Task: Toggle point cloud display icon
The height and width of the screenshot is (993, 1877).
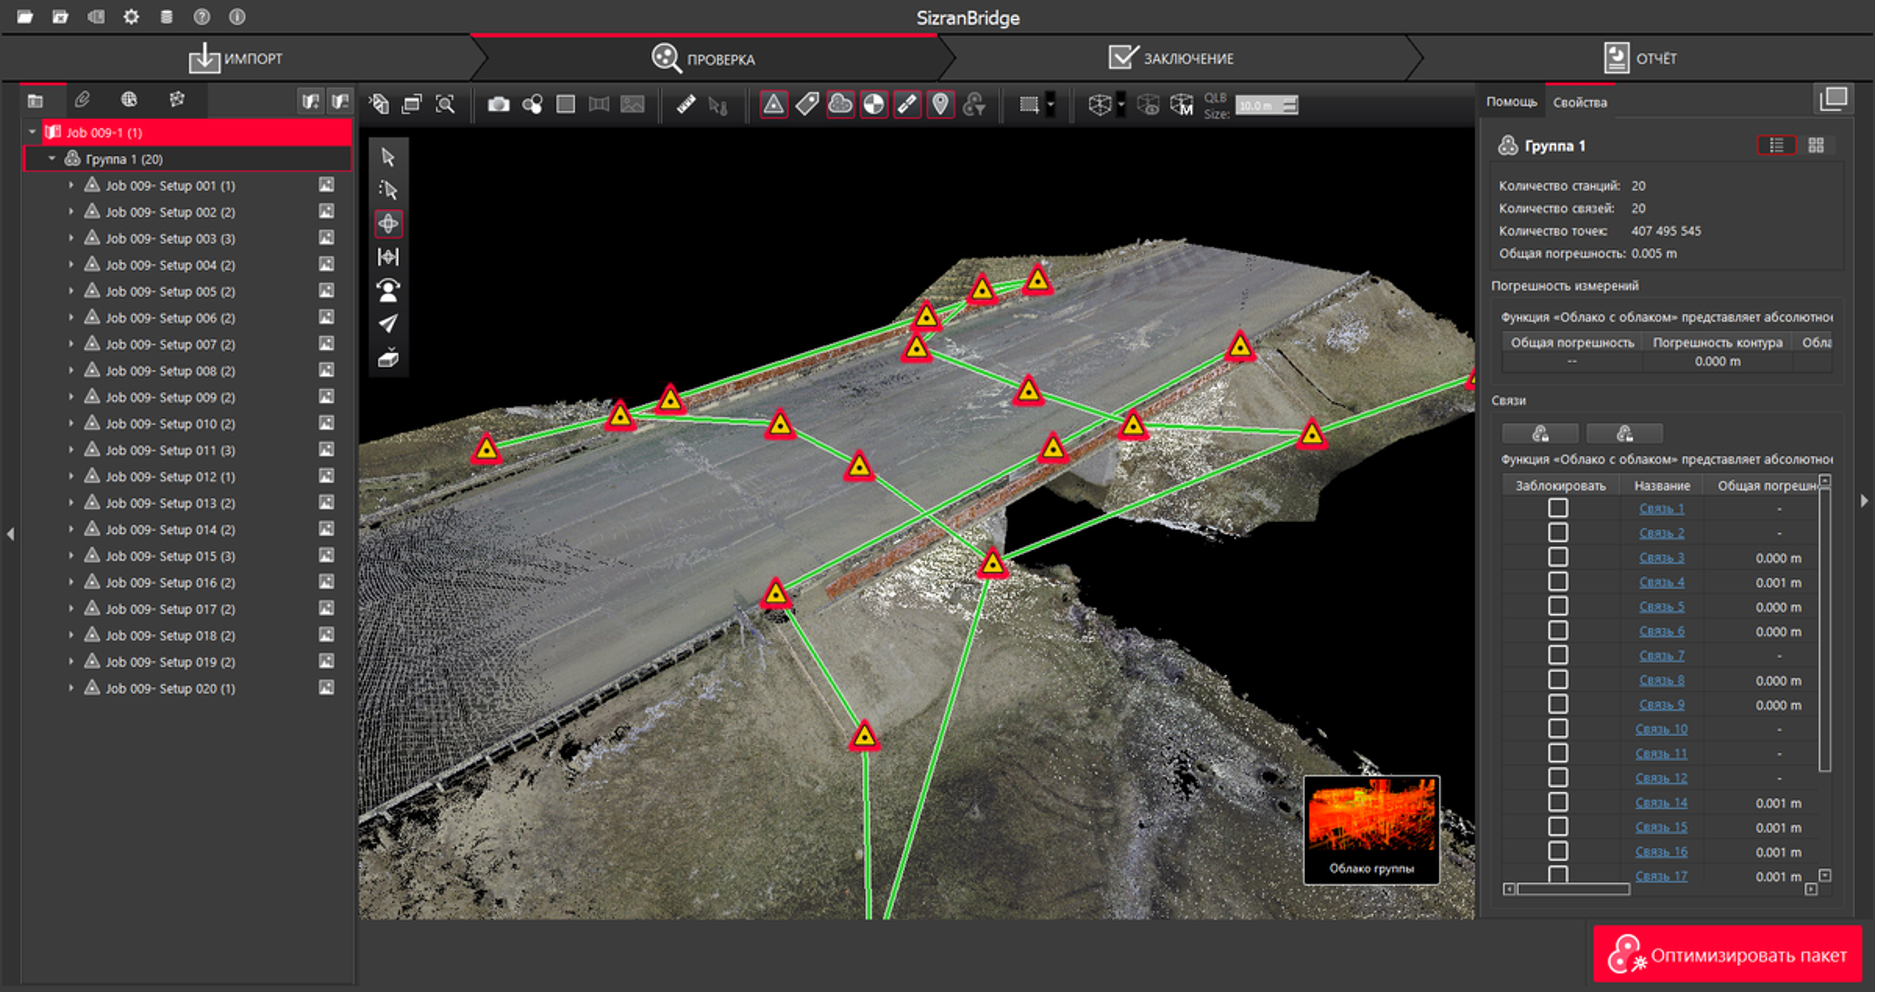Action: coord(841,104)
